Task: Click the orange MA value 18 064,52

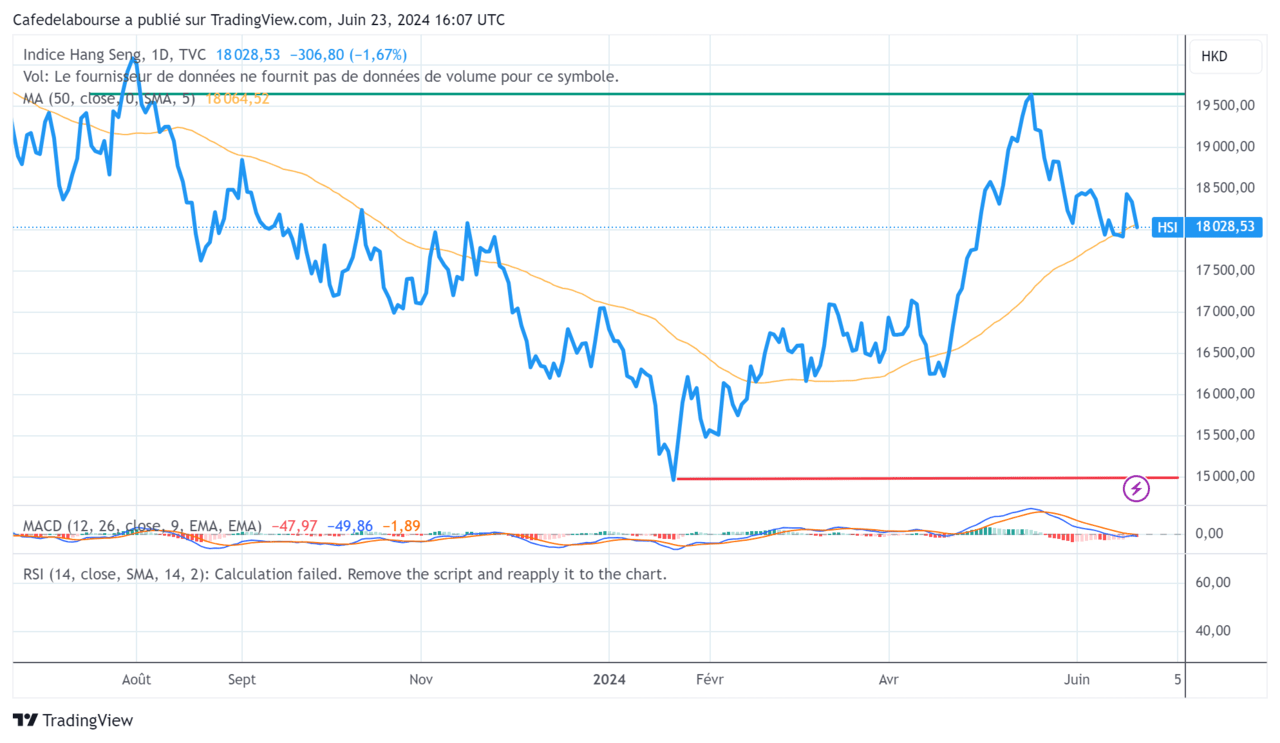Action: click(237, 98)
